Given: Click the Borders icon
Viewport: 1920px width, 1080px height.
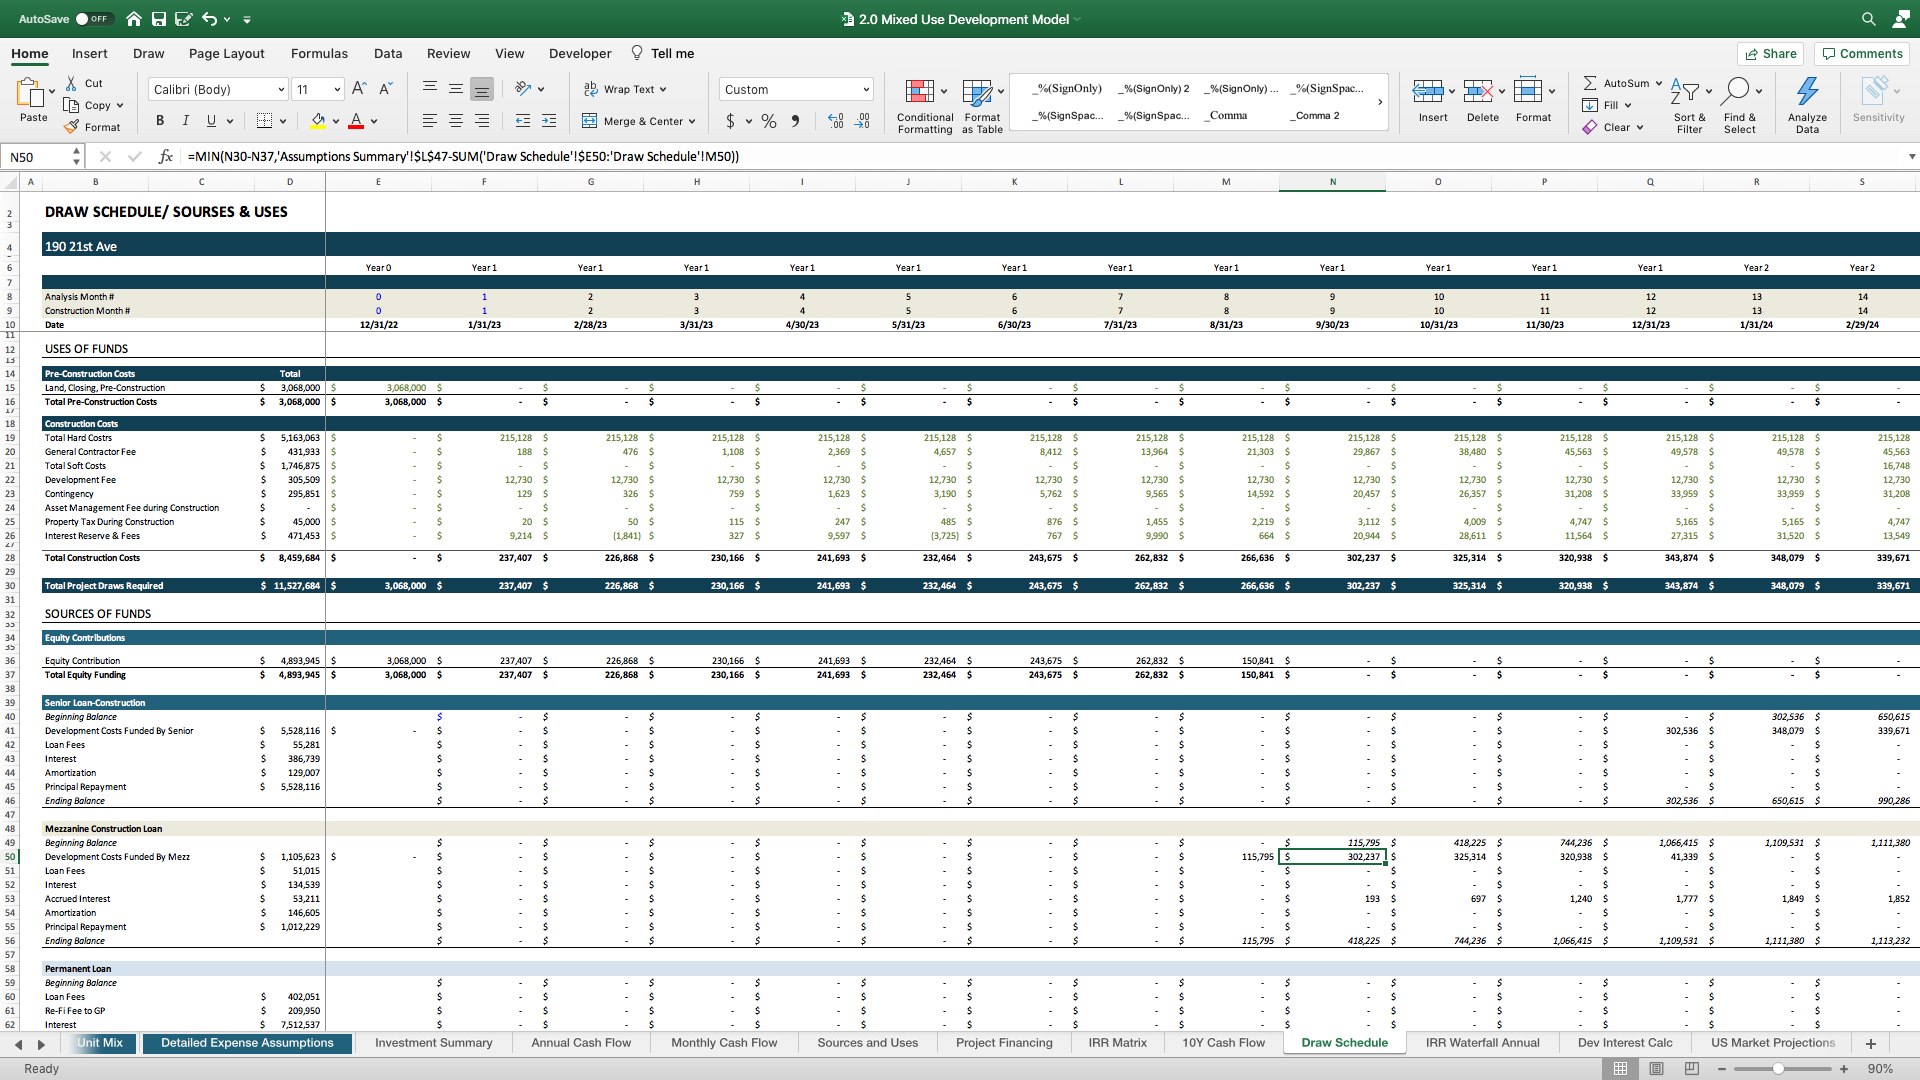Looking at the screenshot, I should [x=264, y=121].
